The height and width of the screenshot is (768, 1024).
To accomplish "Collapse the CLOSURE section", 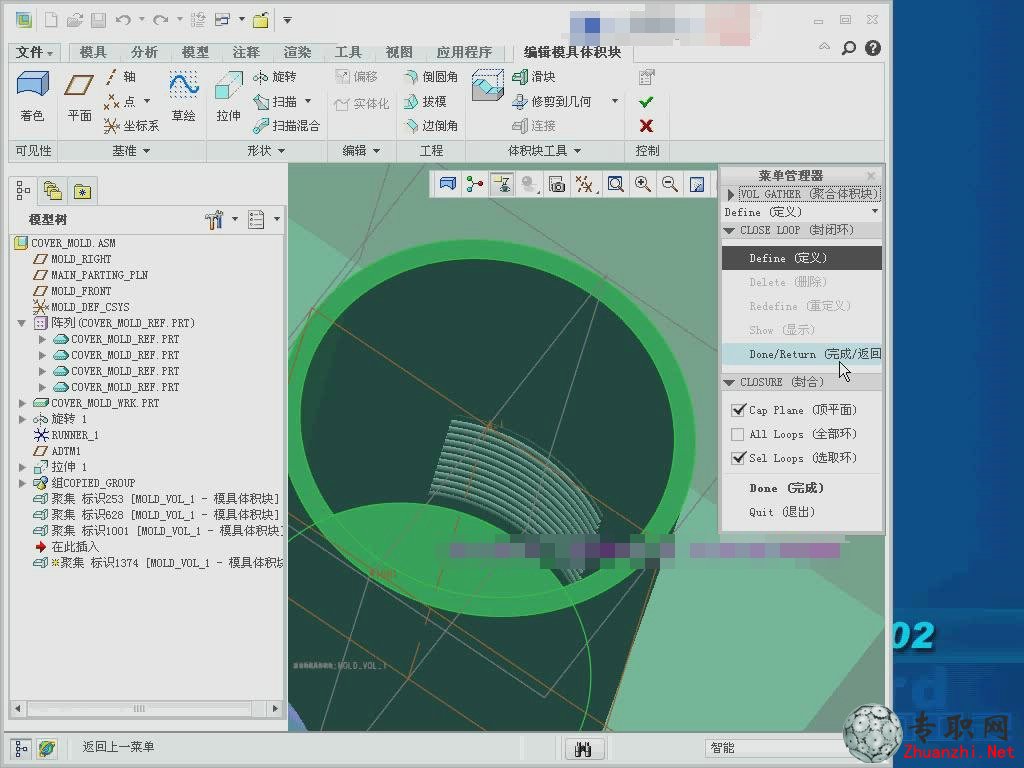I will point(729,383).
